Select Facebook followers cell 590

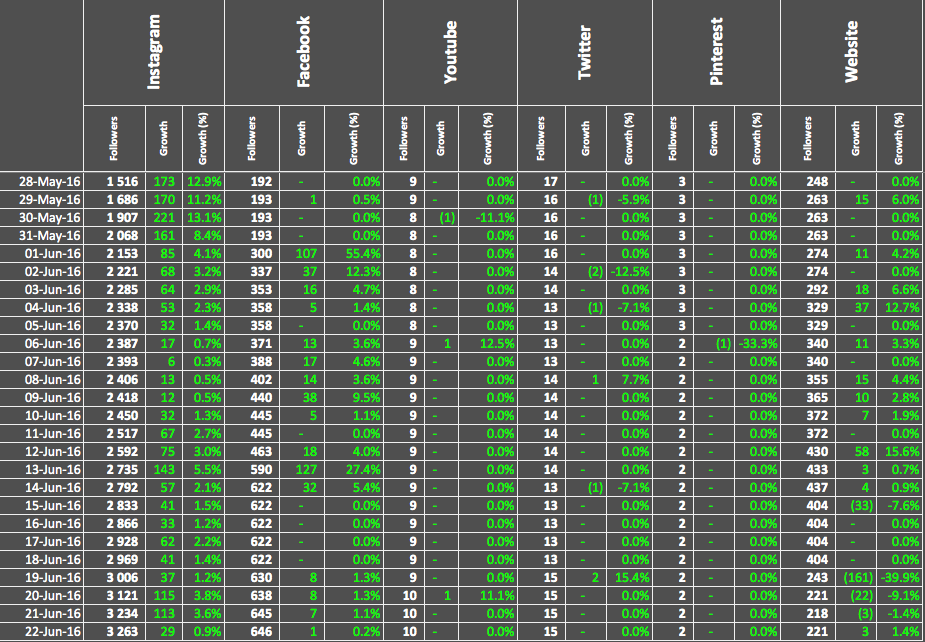(252, 470)
